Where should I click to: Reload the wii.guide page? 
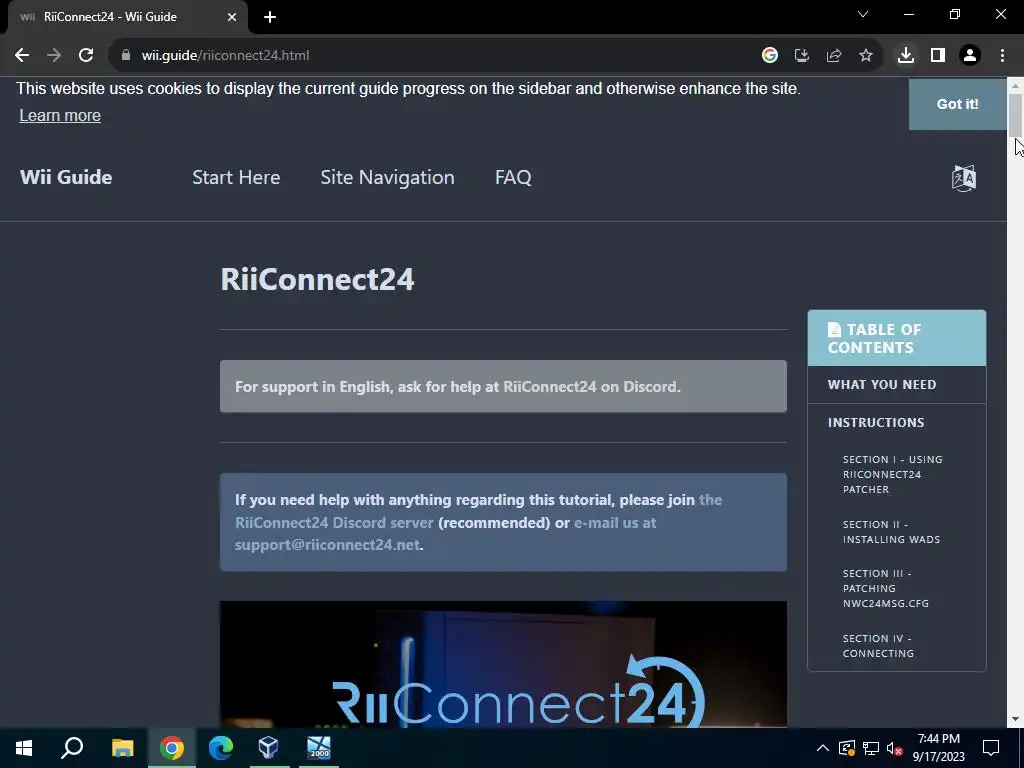(86, 56)
